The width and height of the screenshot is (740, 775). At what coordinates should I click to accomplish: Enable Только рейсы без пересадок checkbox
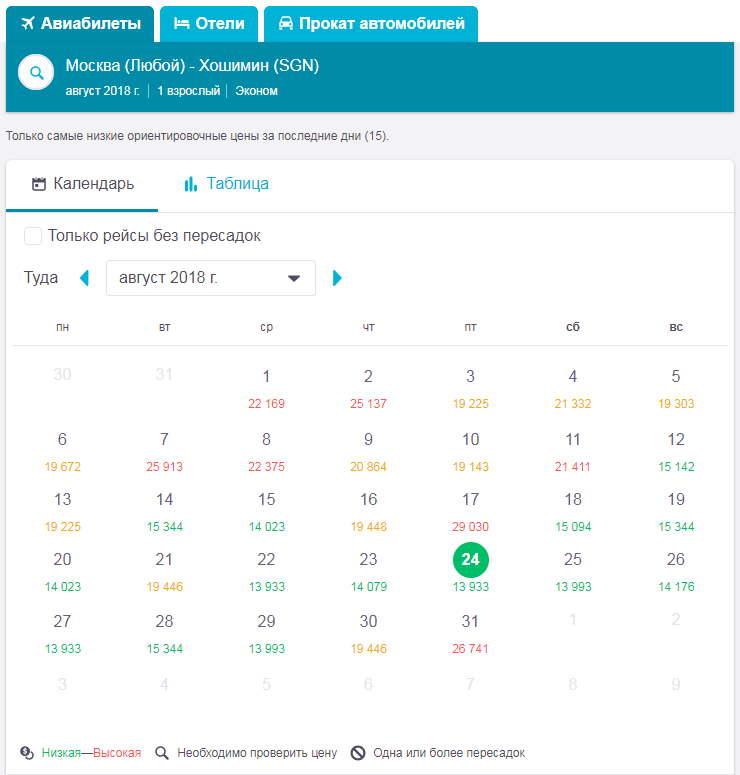[x=33, y=236]
